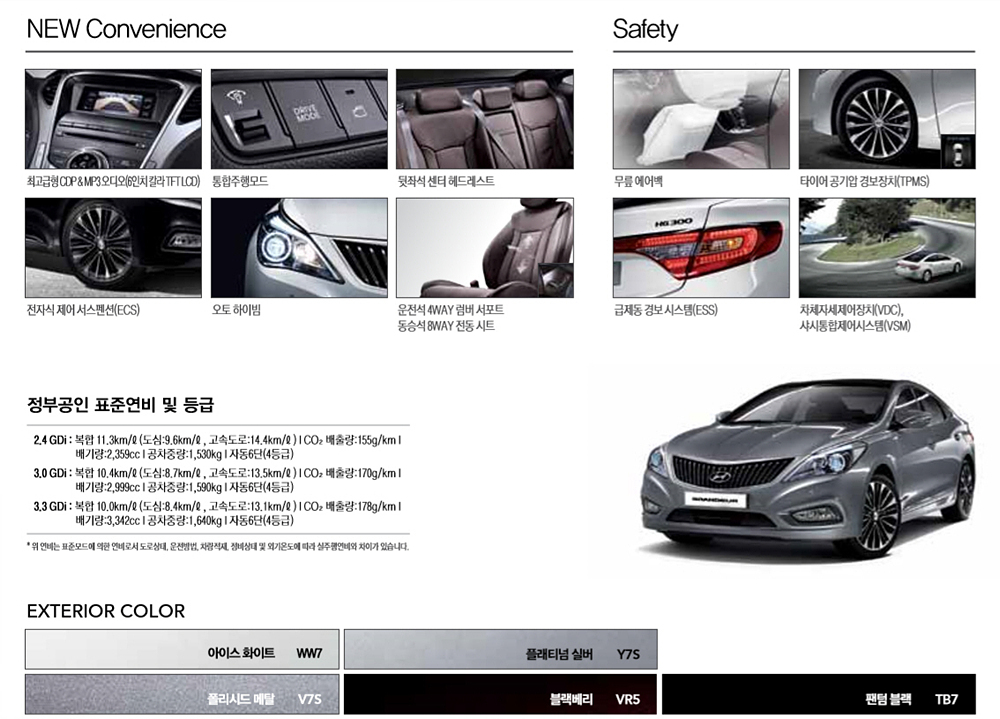Image resolution: width=1000 pixels, height=719 pixels.
Task: Click the TPMS tire pressure warning image
Action: point(886,119)
